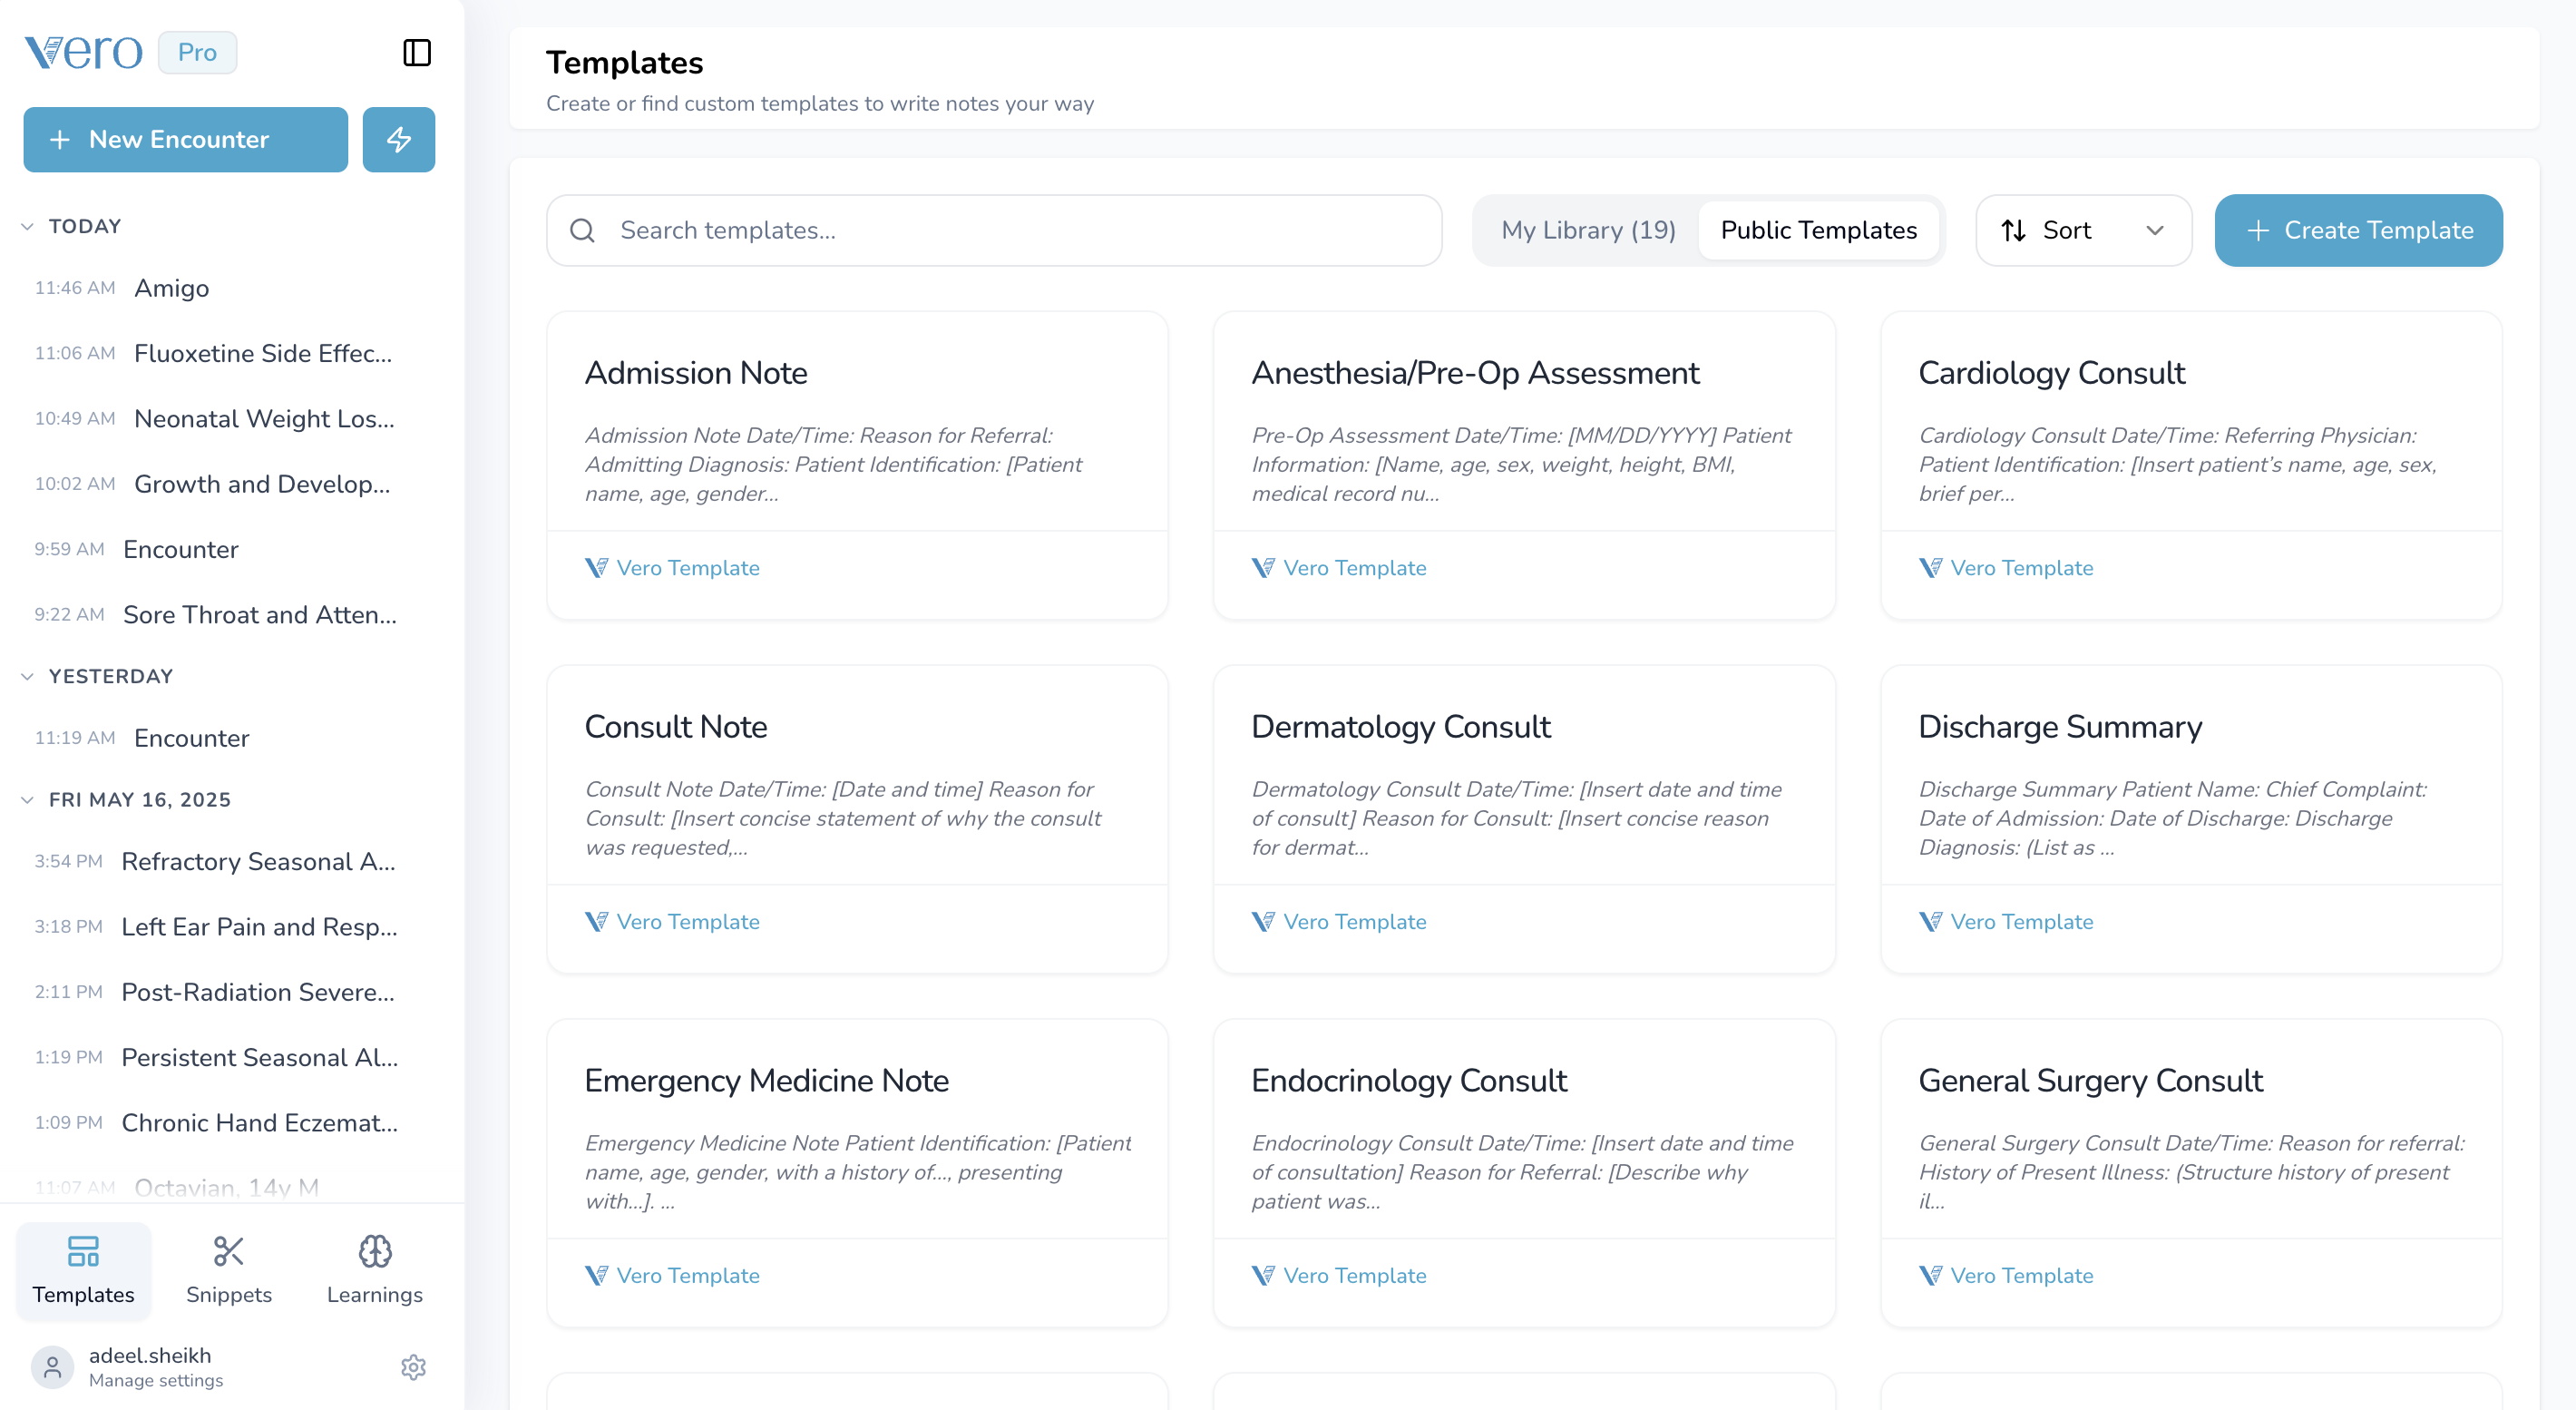Collapse the Fri May 16, 2025 section
The width and height of the screenshot is (2576, 1410).
pos(27,799)
